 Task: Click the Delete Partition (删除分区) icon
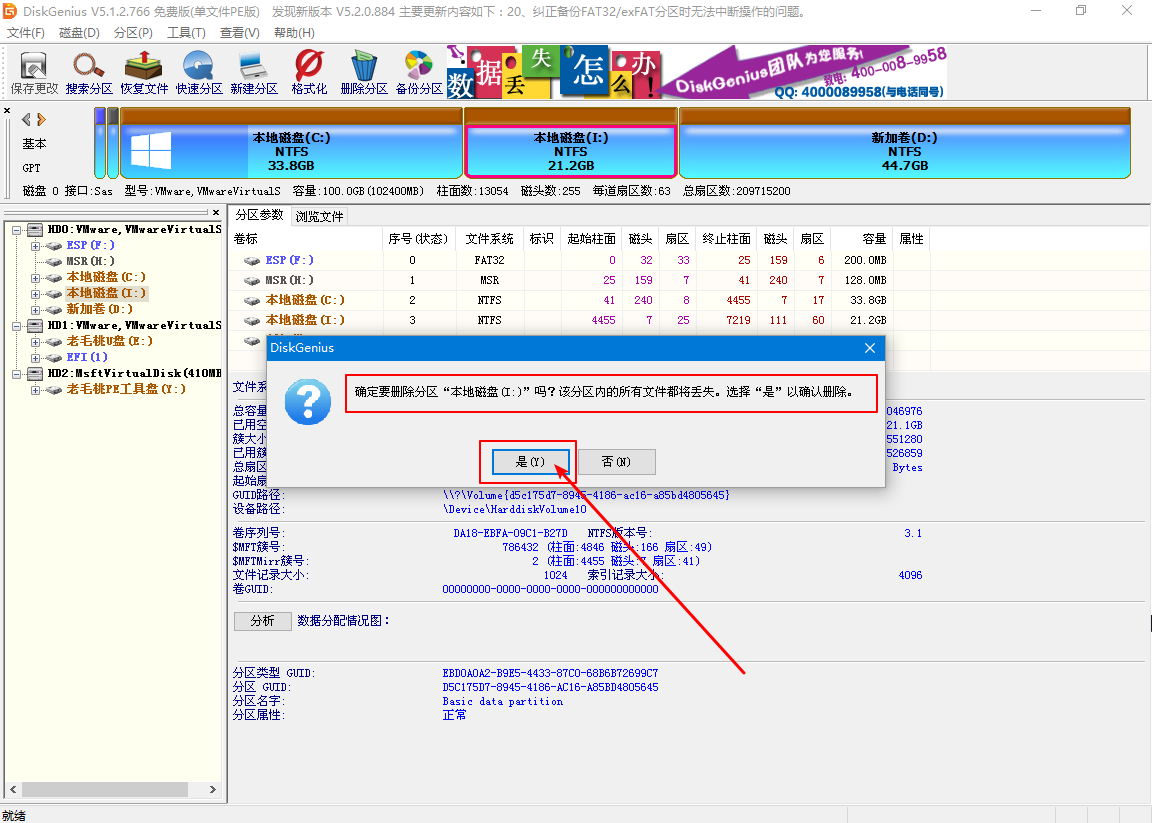[364, 73]
